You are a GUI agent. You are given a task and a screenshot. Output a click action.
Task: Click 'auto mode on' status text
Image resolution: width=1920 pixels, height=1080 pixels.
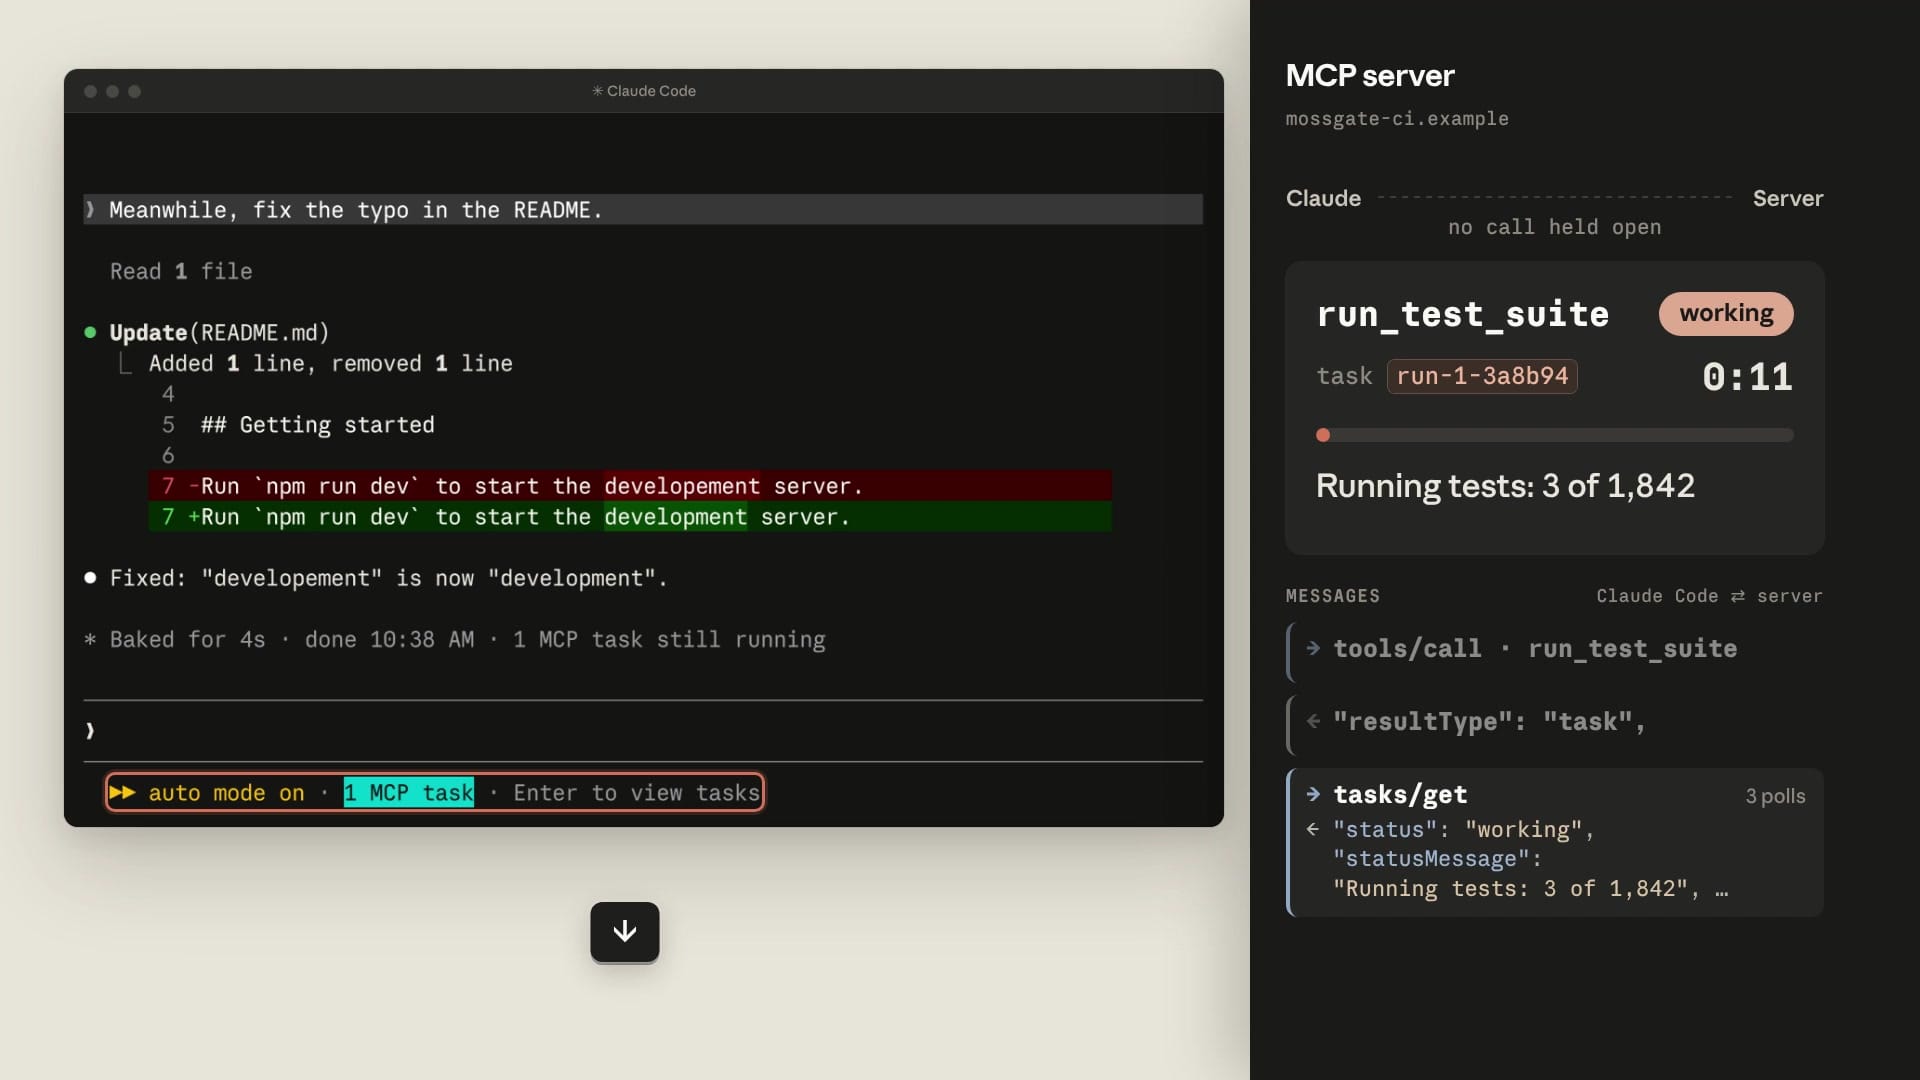pos(226,793)
